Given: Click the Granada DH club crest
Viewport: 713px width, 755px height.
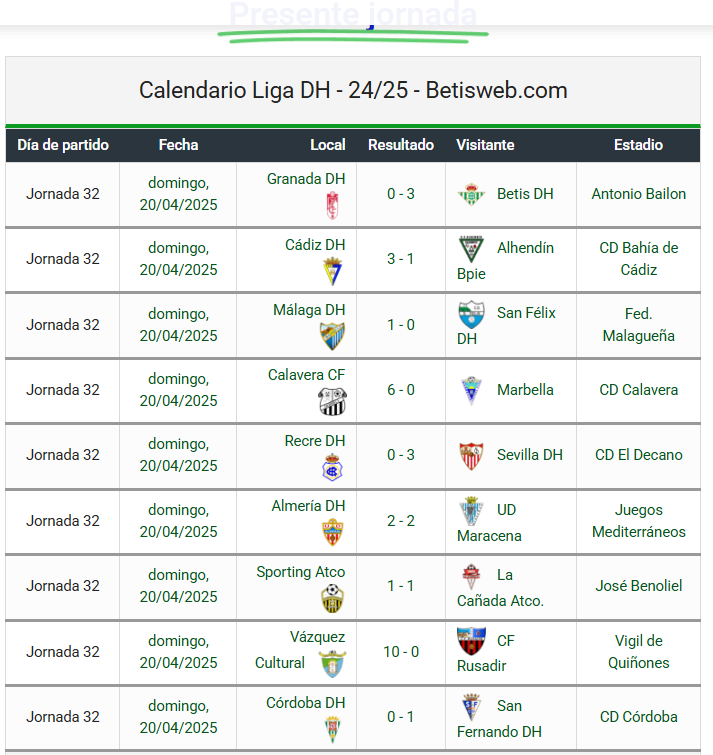Looking at the screenshot, I should (x=332, y=206).
